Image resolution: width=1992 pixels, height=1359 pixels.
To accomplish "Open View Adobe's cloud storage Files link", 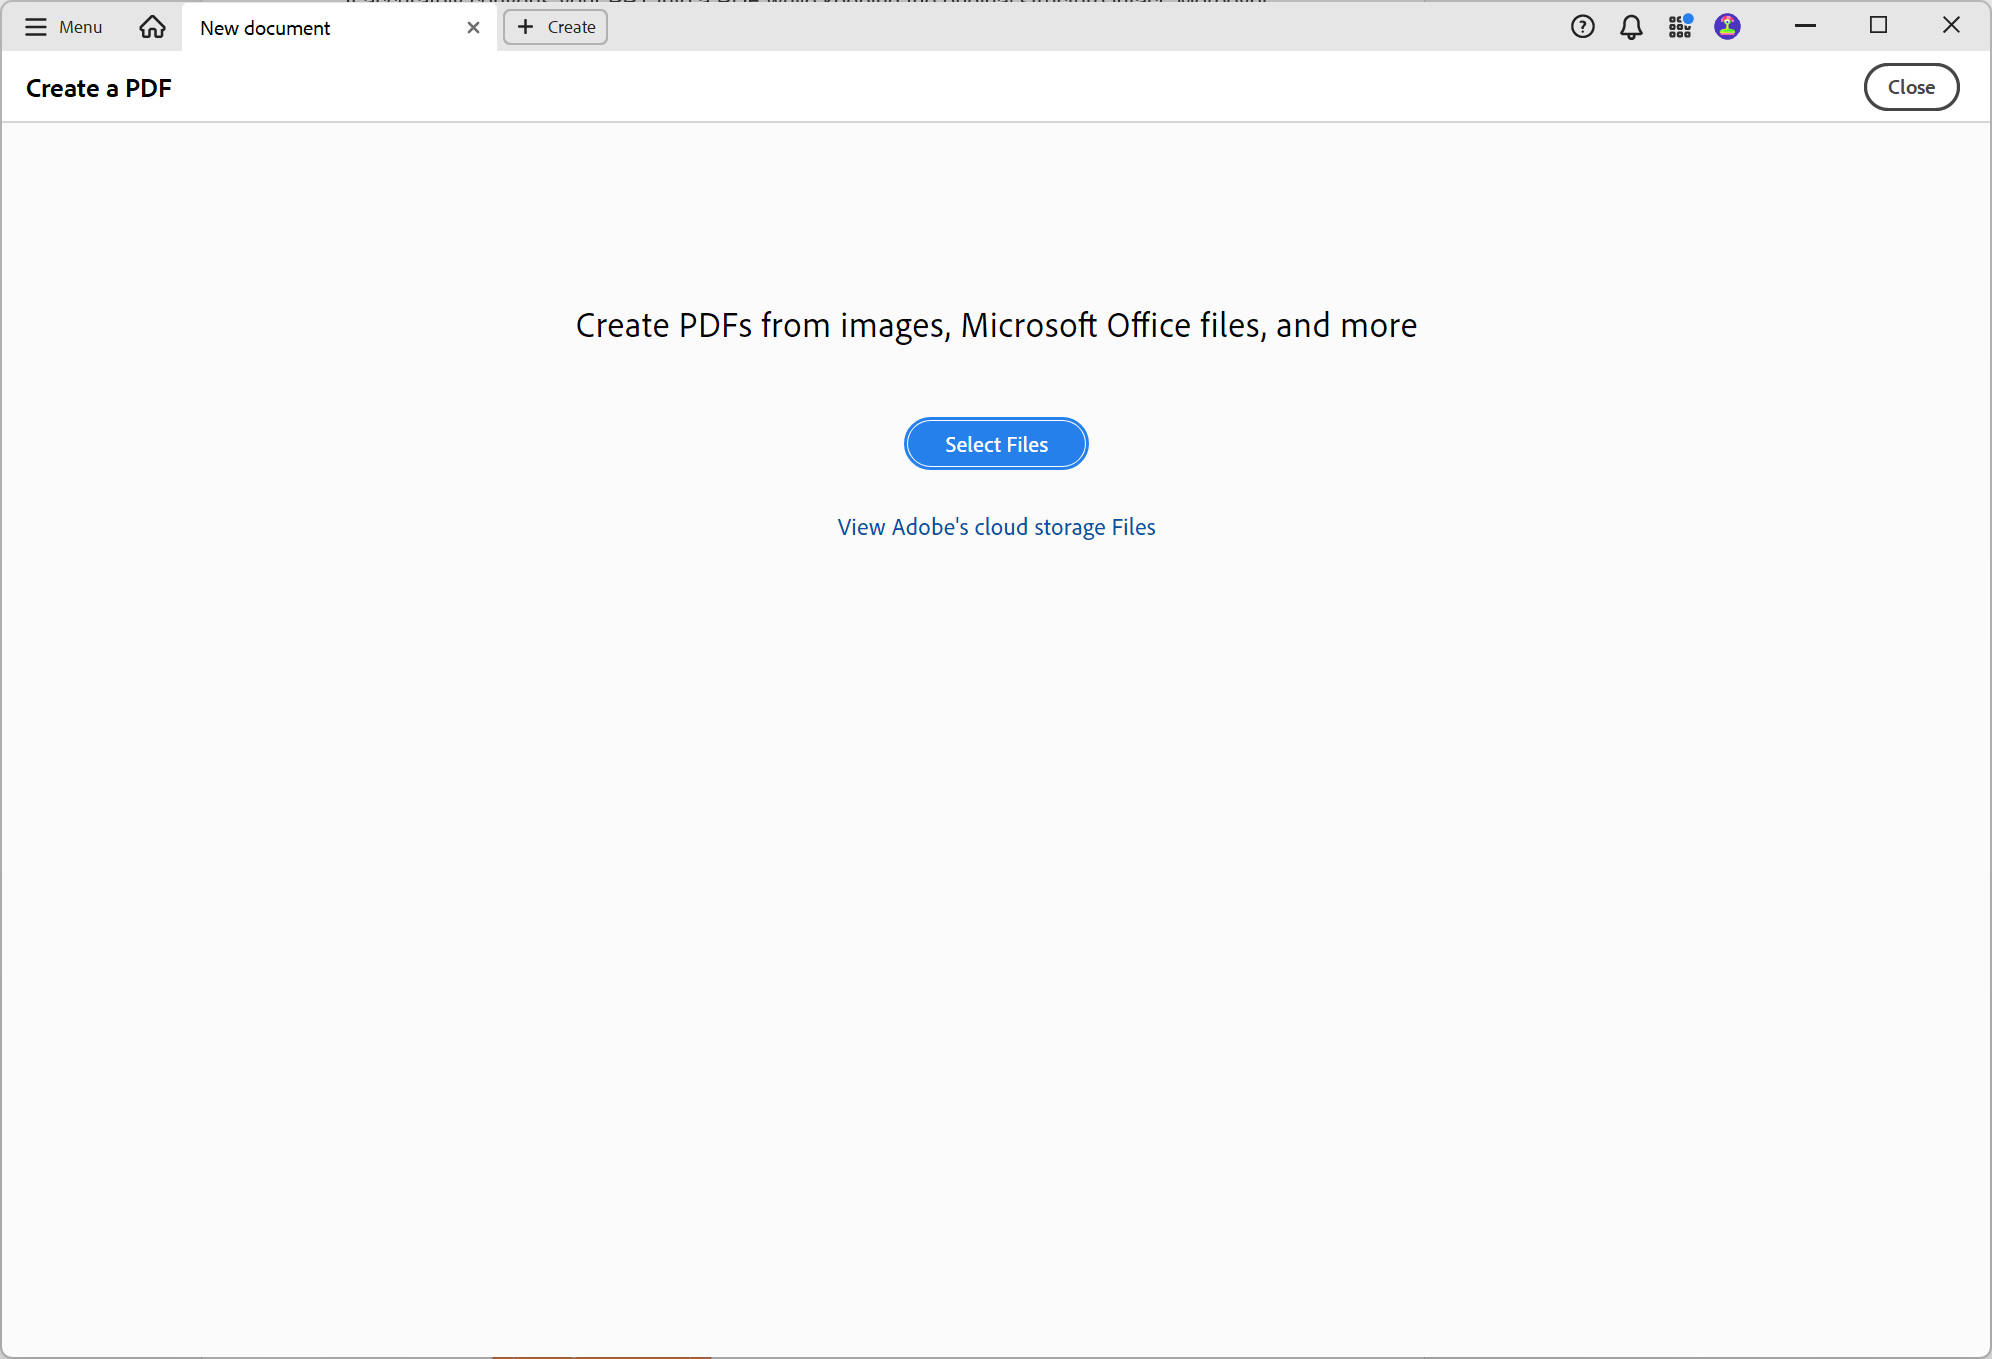I will point(996,527).
